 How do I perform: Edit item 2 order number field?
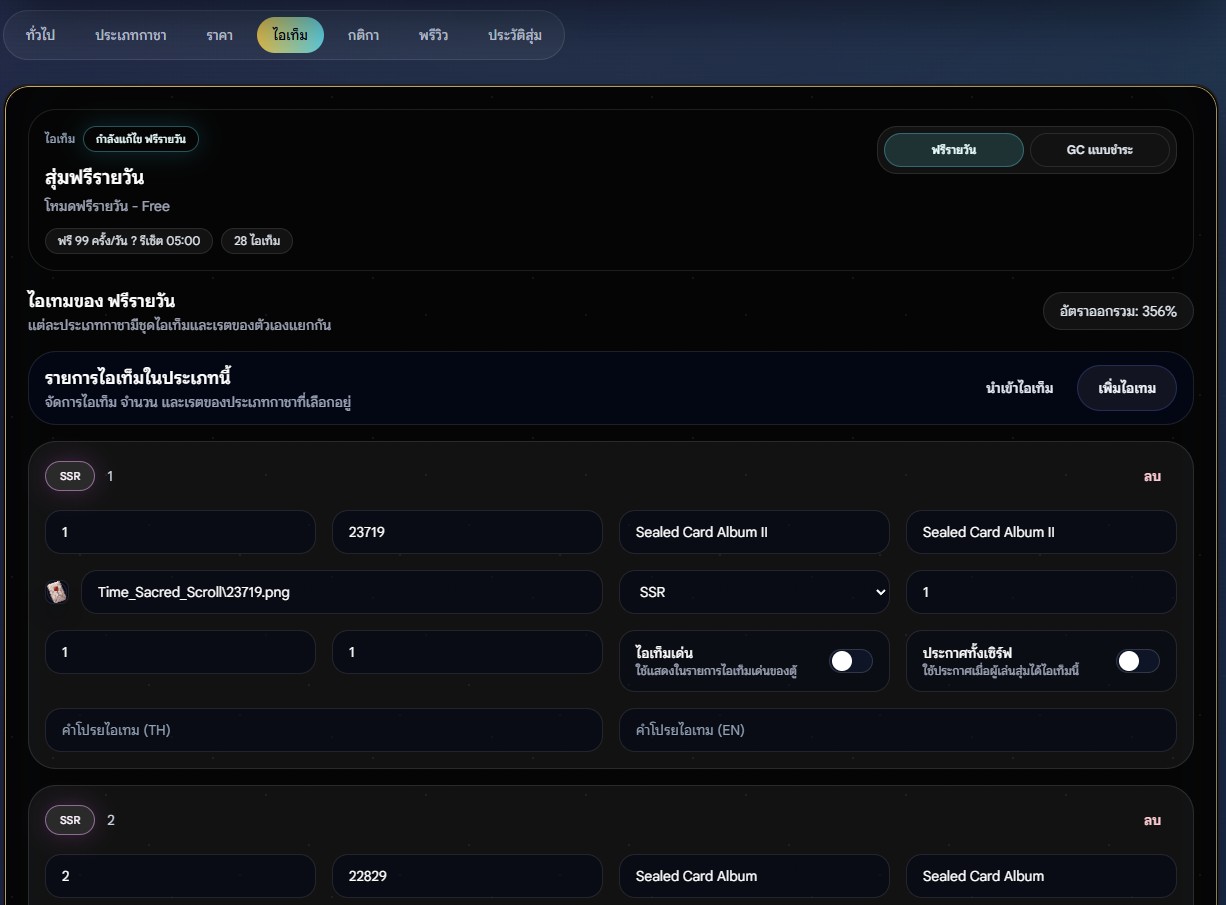pyautogui.click(x=180, y=876)
